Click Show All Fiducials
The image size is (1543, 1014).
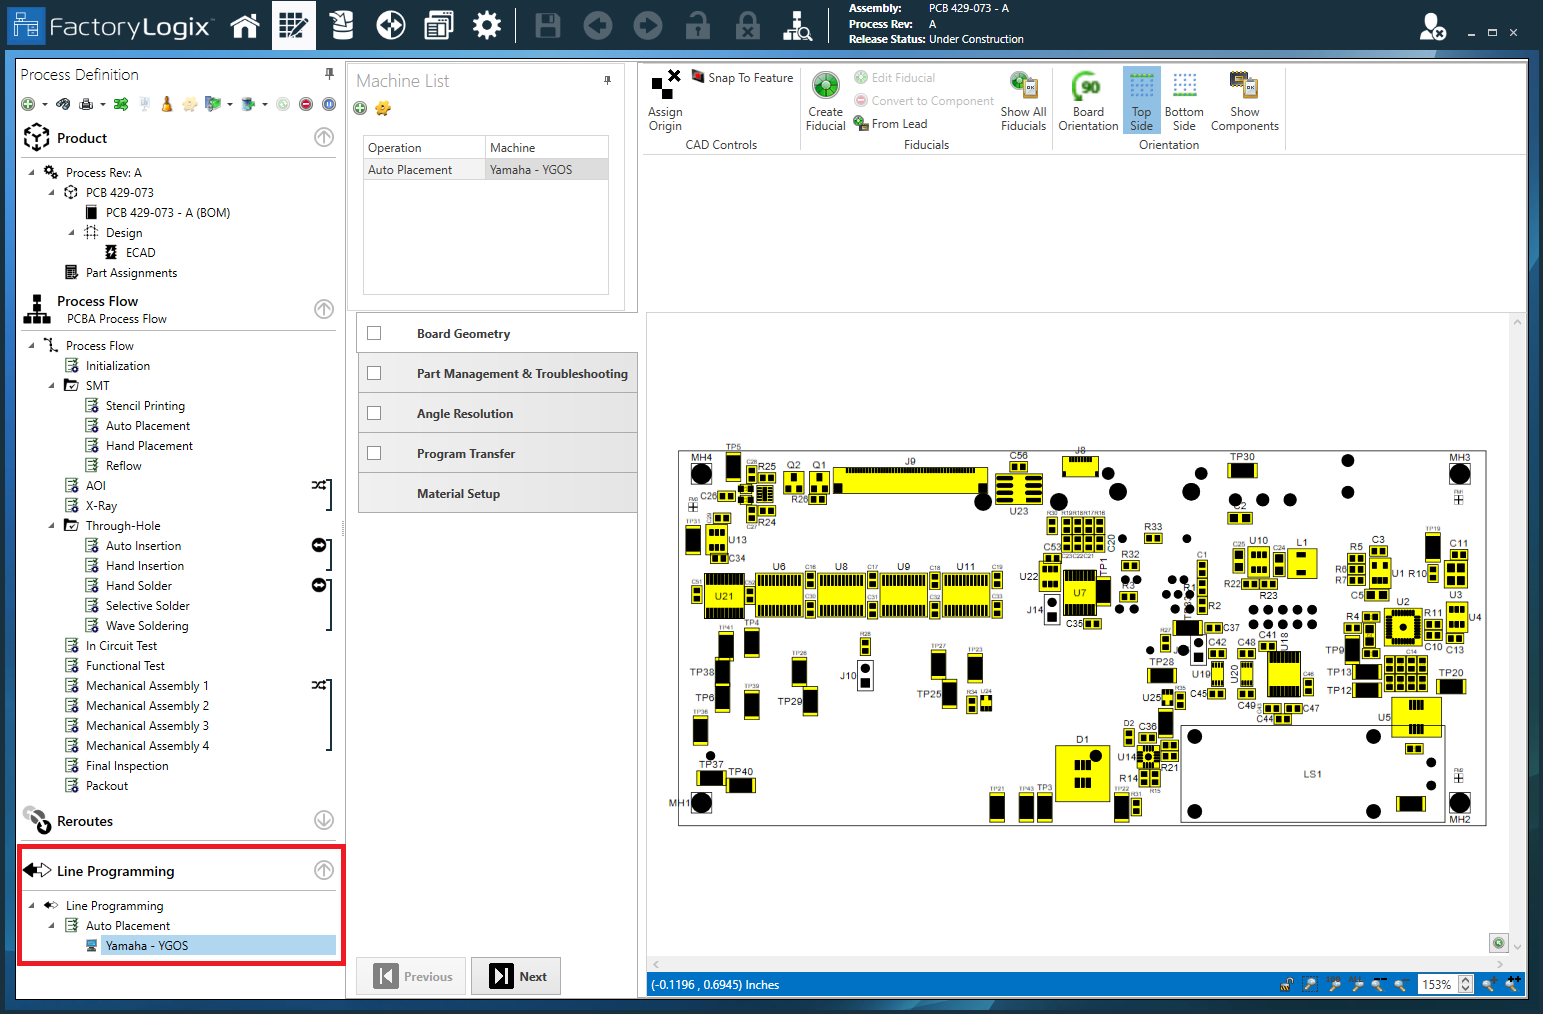pos(1022,99)
